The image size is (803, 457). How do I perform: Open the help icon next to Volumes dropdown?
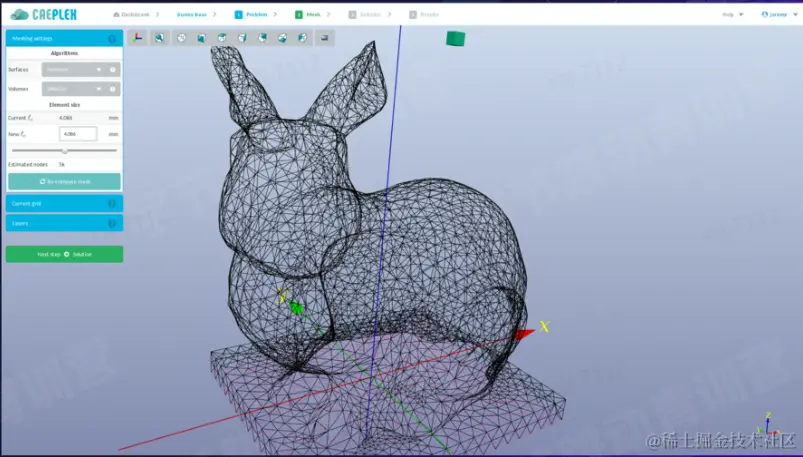(x=113, y=89)
